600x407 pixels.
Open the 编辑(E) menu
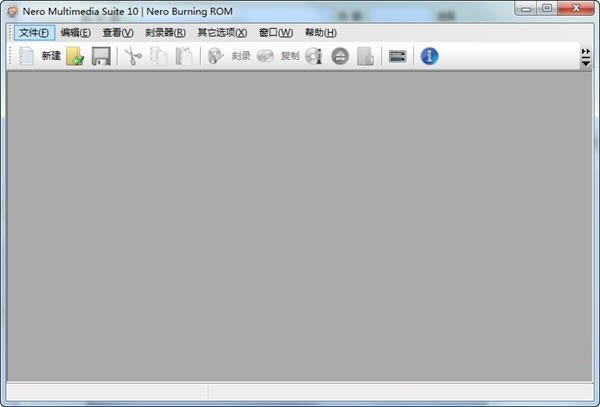click(x=75, y=32)
